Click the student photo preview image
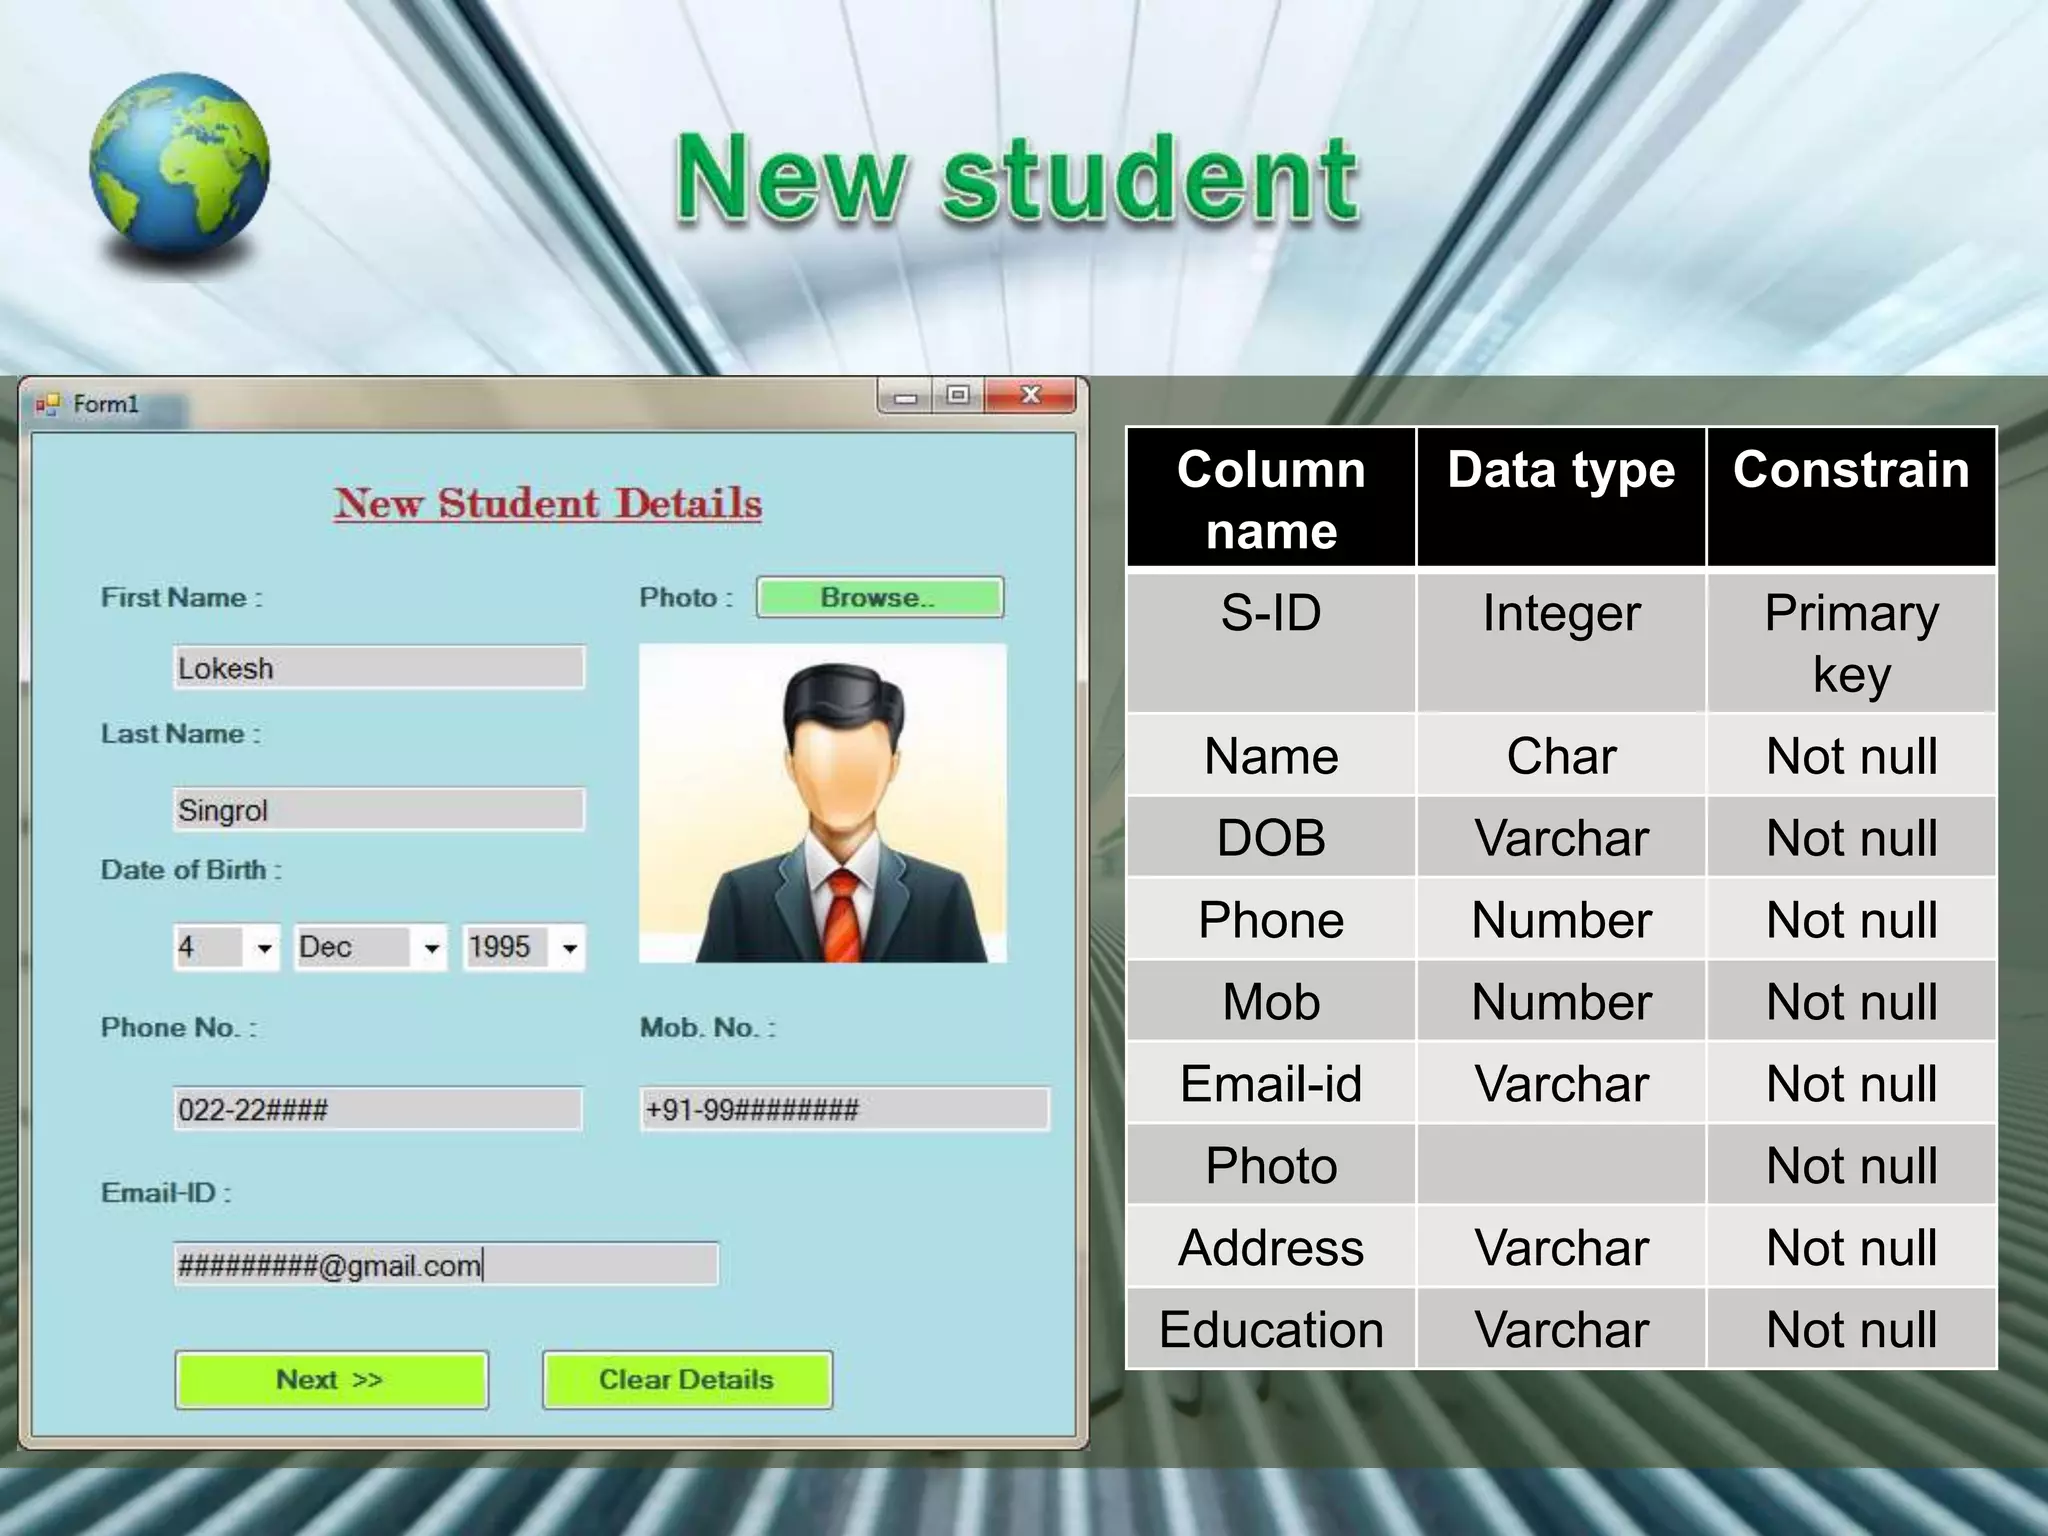 [823, 804]
